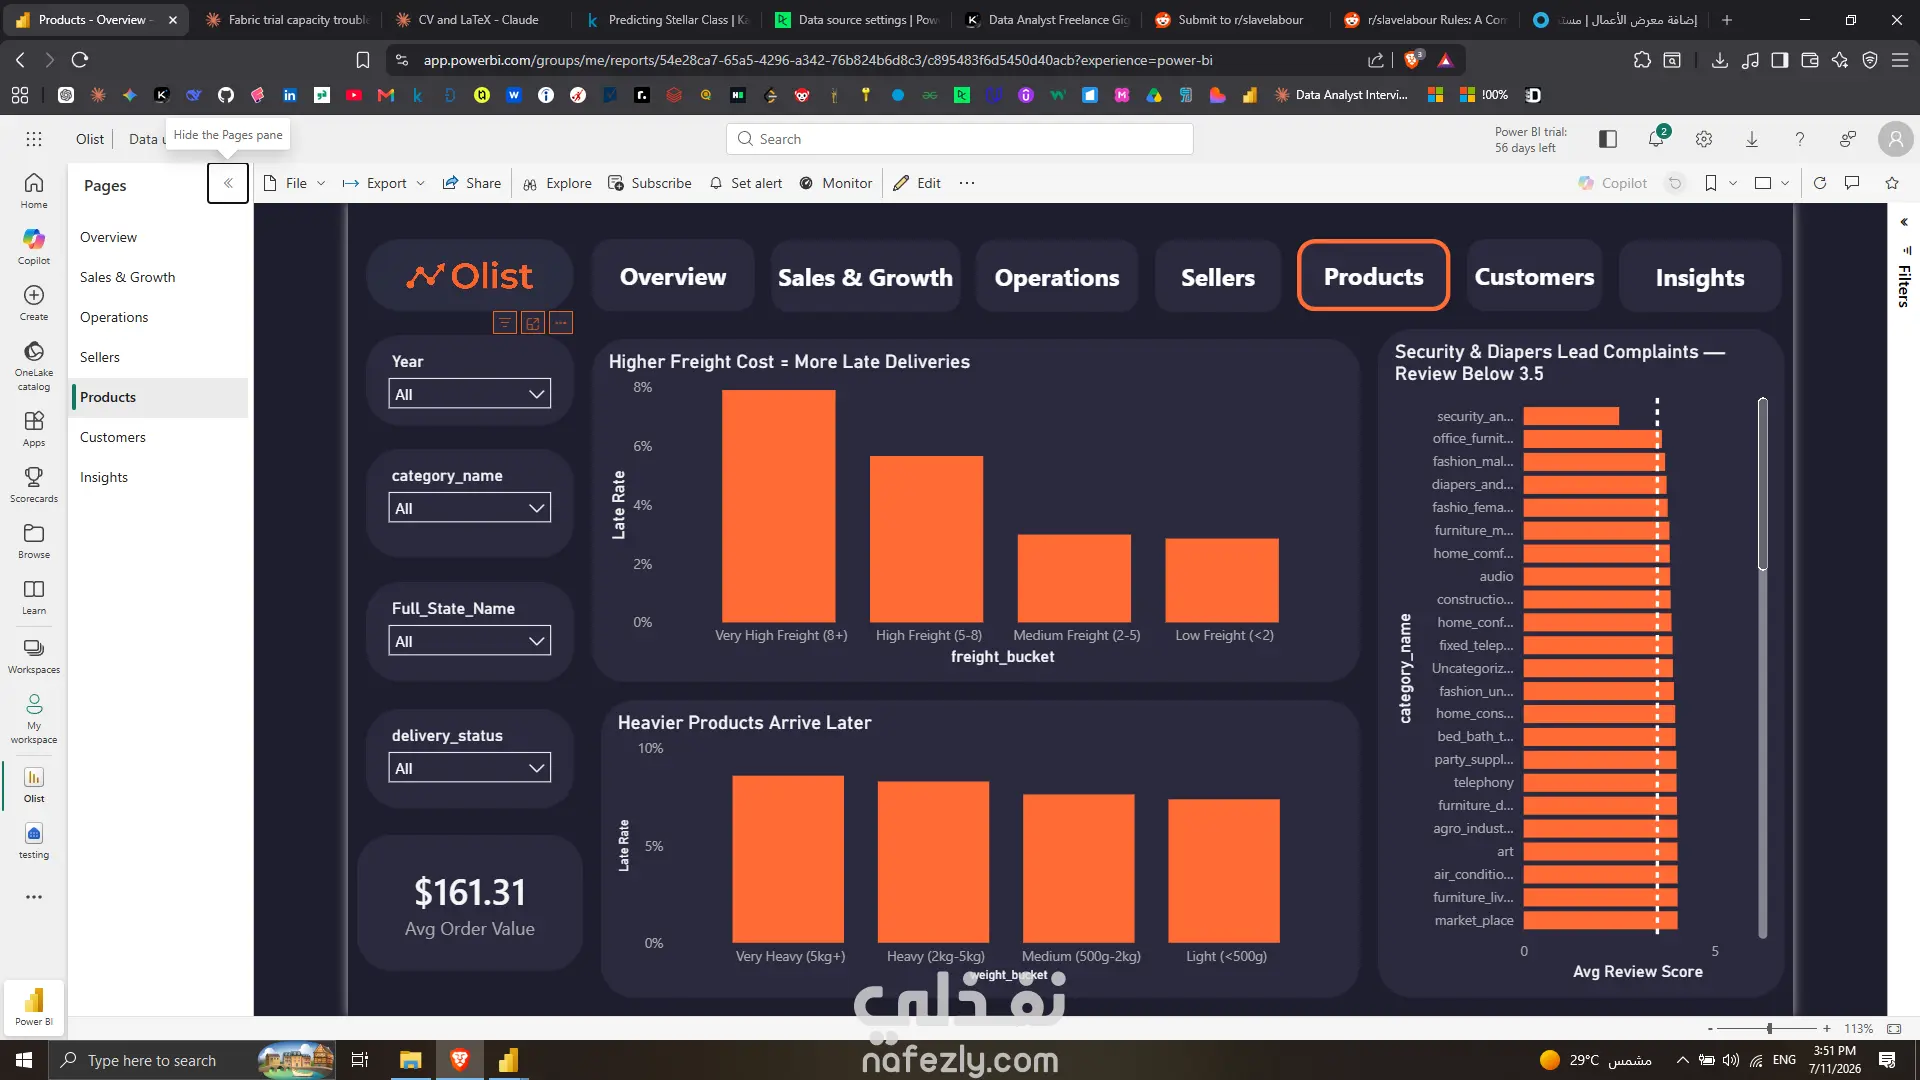Click the Share button in the toolbar
The height and width of the screenshot is (1080, 1920).
[x=472, y=183]
